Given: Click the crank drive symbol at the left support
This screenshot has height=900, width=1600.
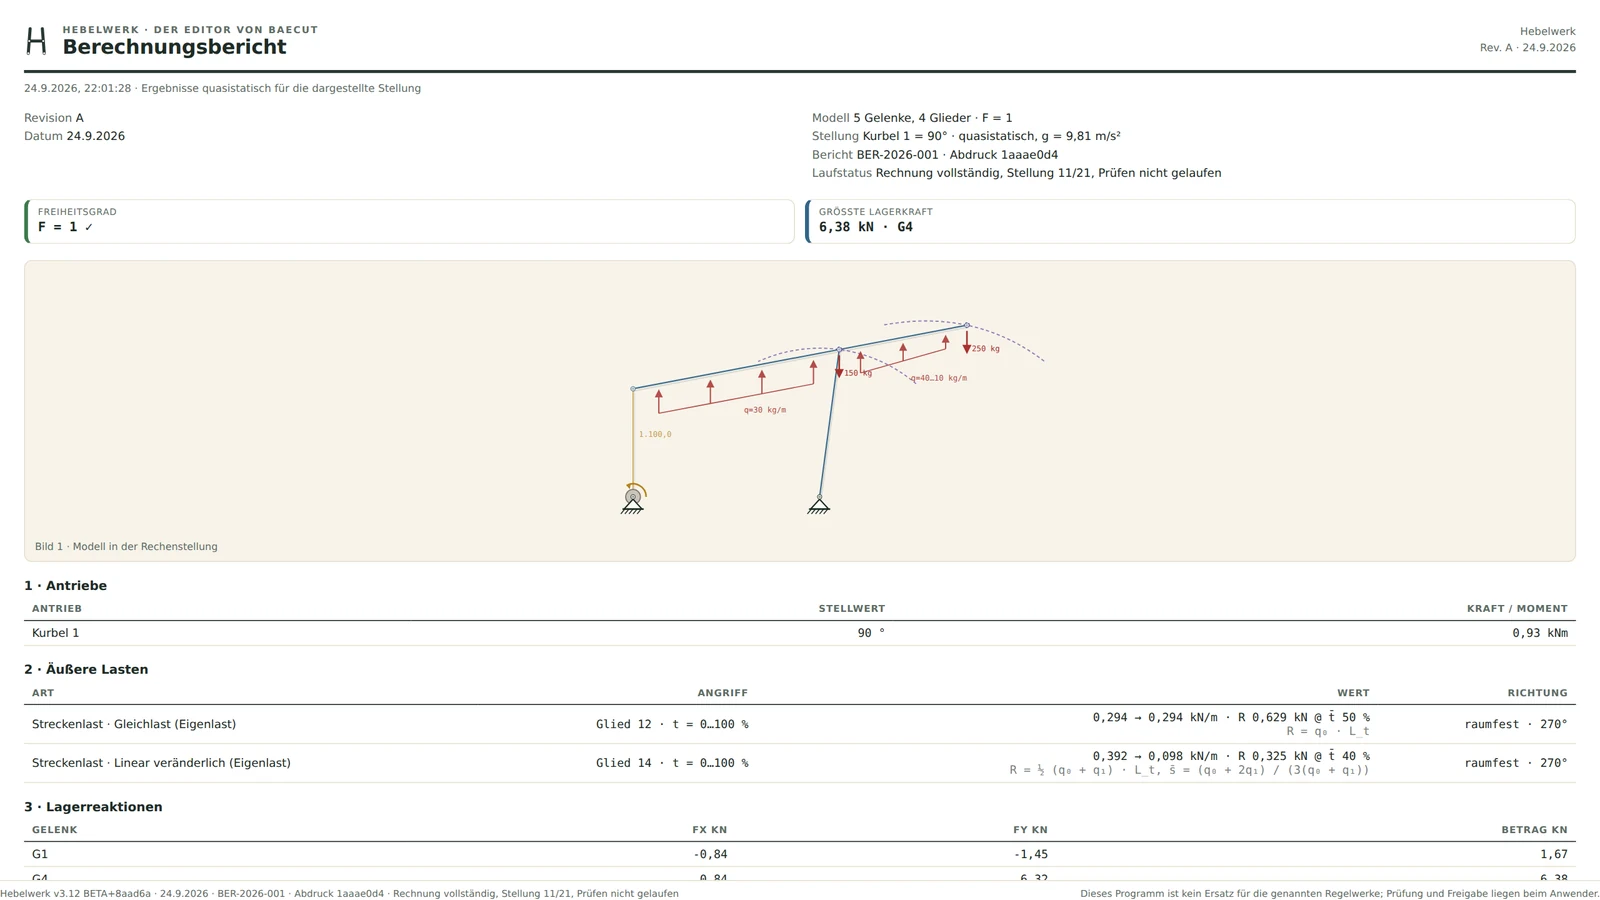Looking at the screenshot, I should (633, 498).
